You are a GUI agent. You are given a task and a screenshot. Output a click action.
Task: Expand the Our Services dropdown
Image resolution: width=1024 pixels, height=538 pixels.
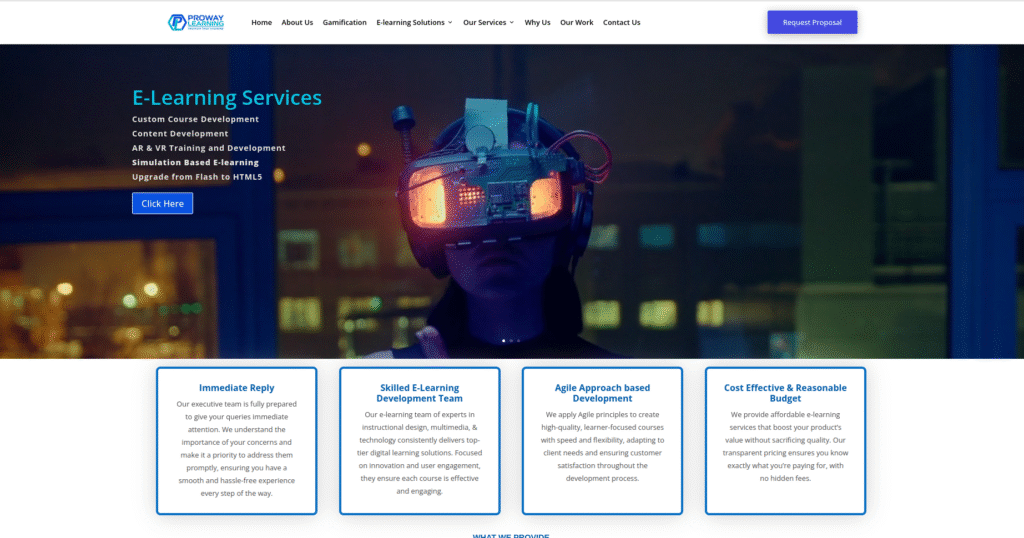click(x=488, y=22)
